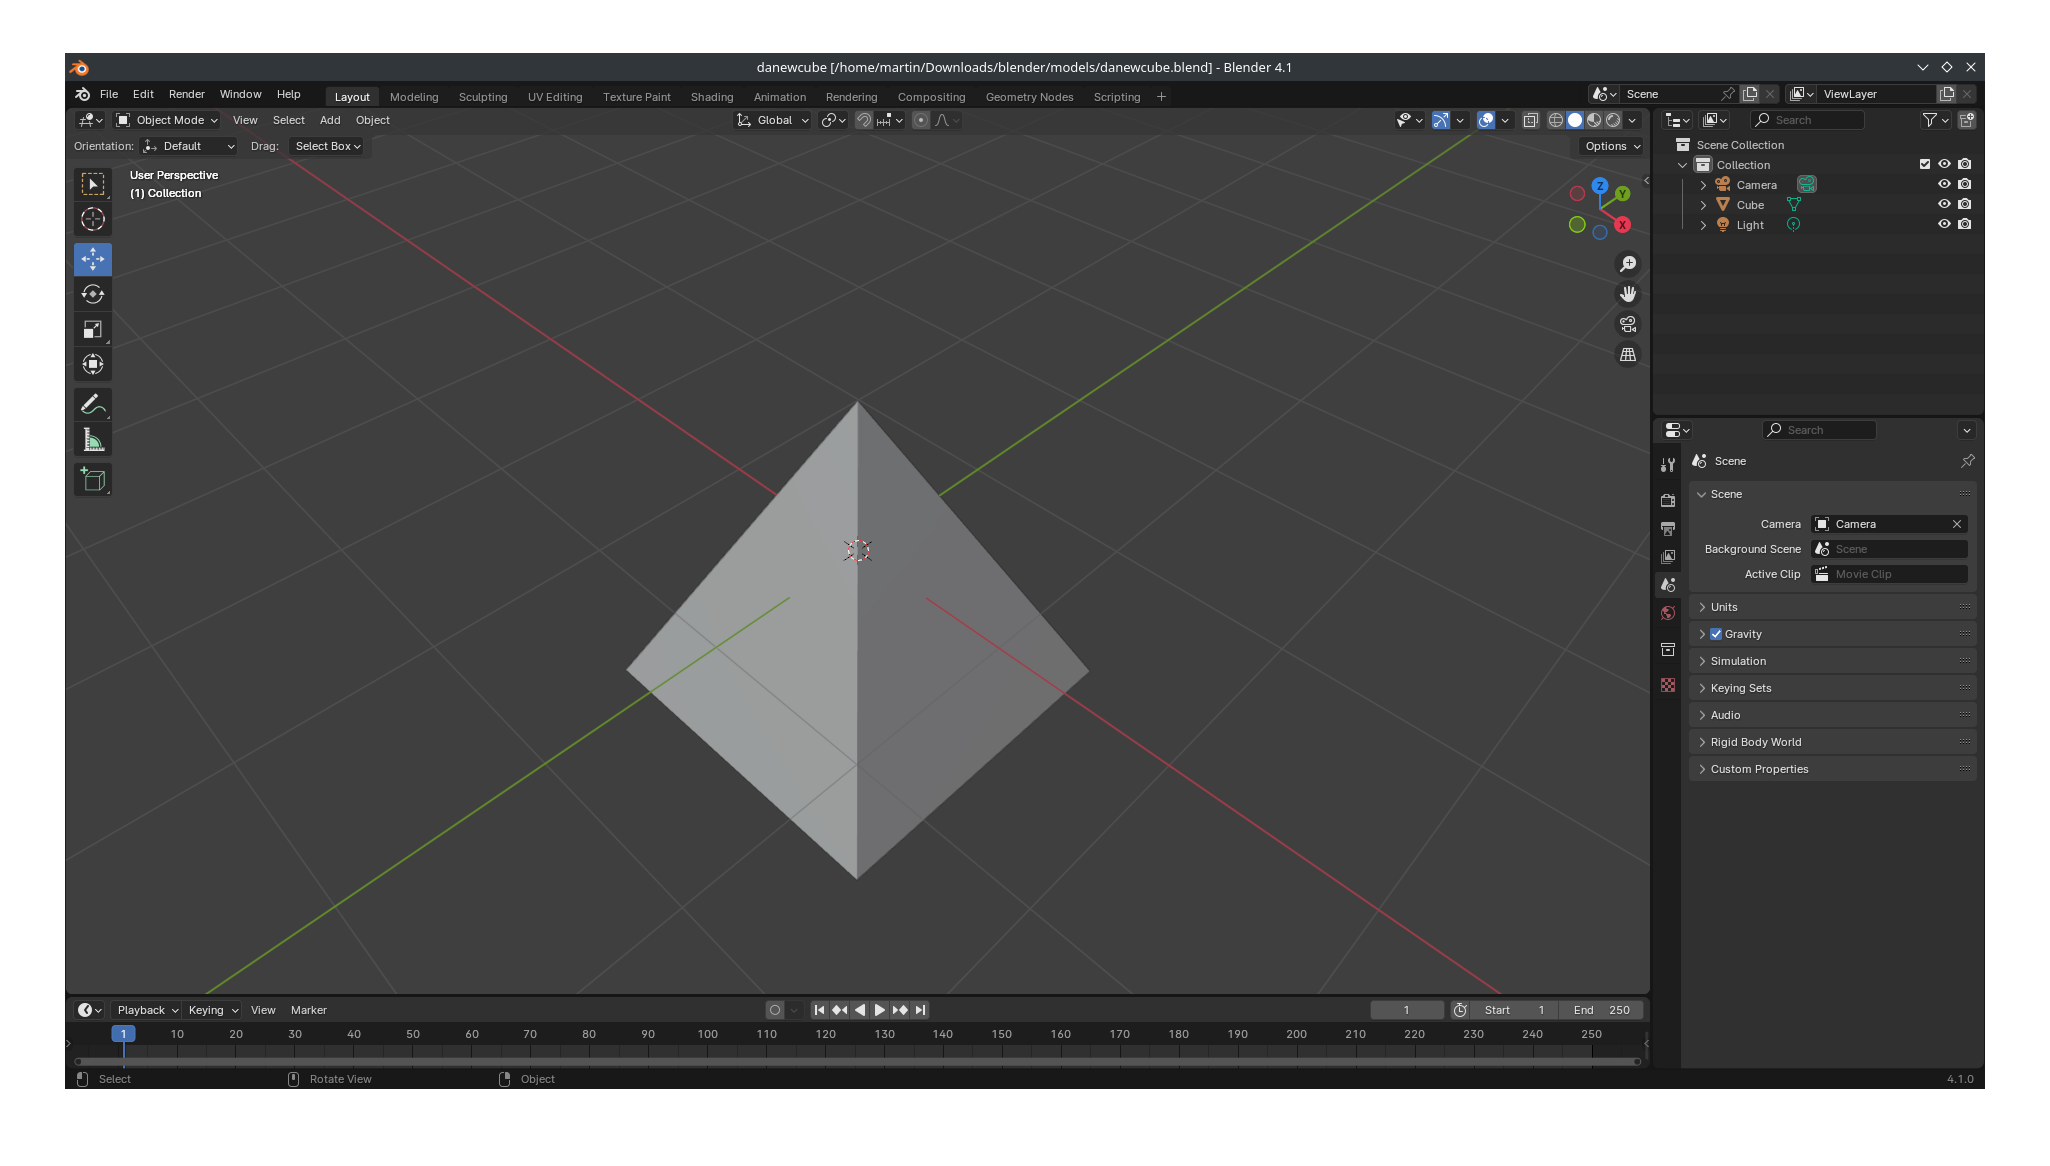Select the Move tool
Viewport: 2050px width, 1166px height.
tap(93, 259)
